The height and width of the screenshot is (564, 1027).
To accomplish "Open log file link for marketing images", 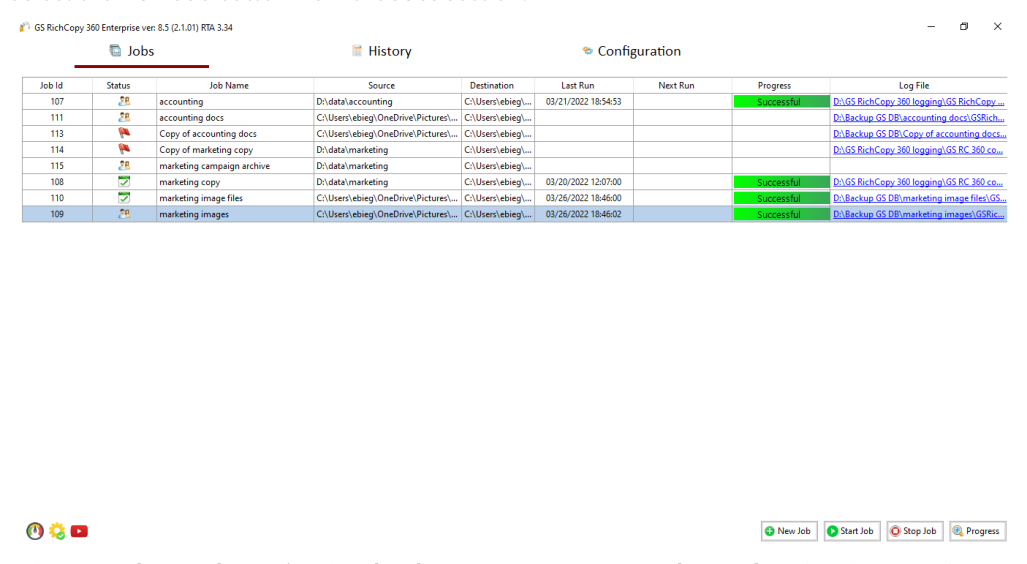I will [919, 214].
